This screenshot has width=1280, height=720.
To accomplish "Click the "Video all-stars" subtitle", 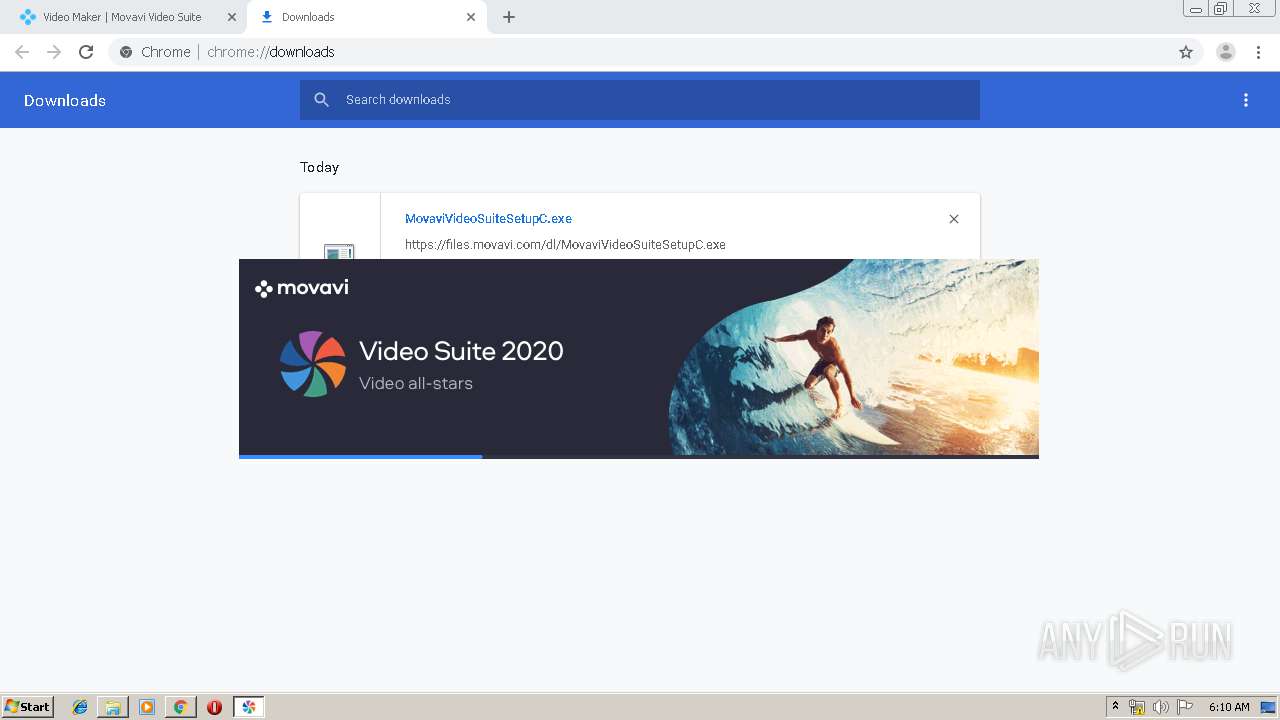I will [416, 383].
